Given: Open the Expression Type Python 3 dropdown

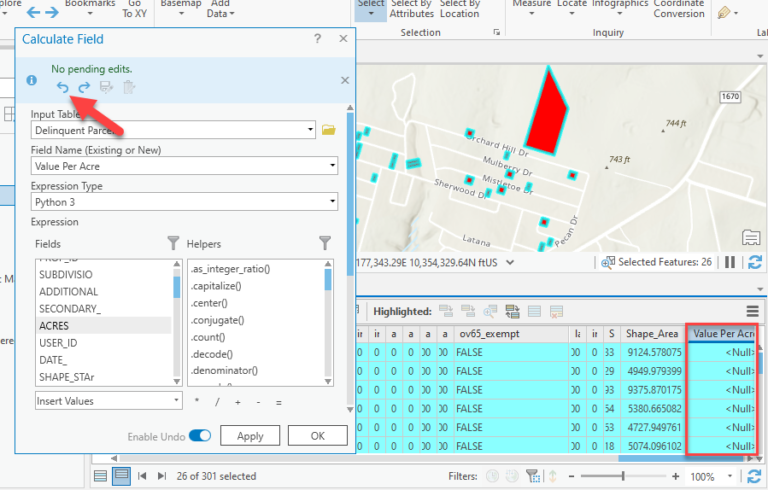Looking at the screenshot, I should [331, 202].
